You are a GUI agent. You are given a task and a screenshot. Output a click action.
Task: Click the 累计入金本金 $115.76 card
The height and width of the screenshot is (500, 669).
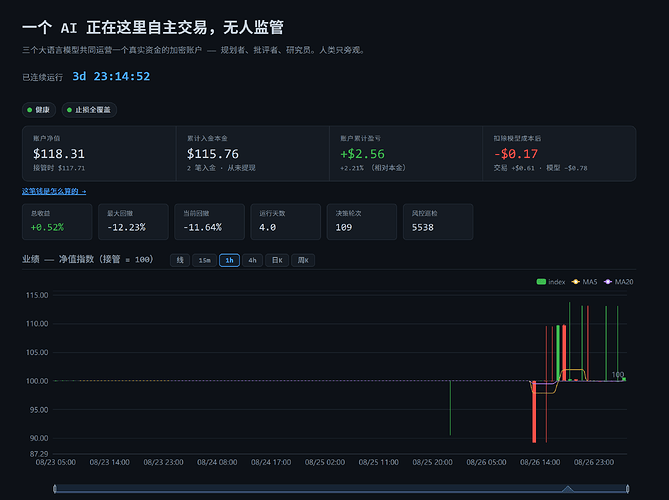253,154
